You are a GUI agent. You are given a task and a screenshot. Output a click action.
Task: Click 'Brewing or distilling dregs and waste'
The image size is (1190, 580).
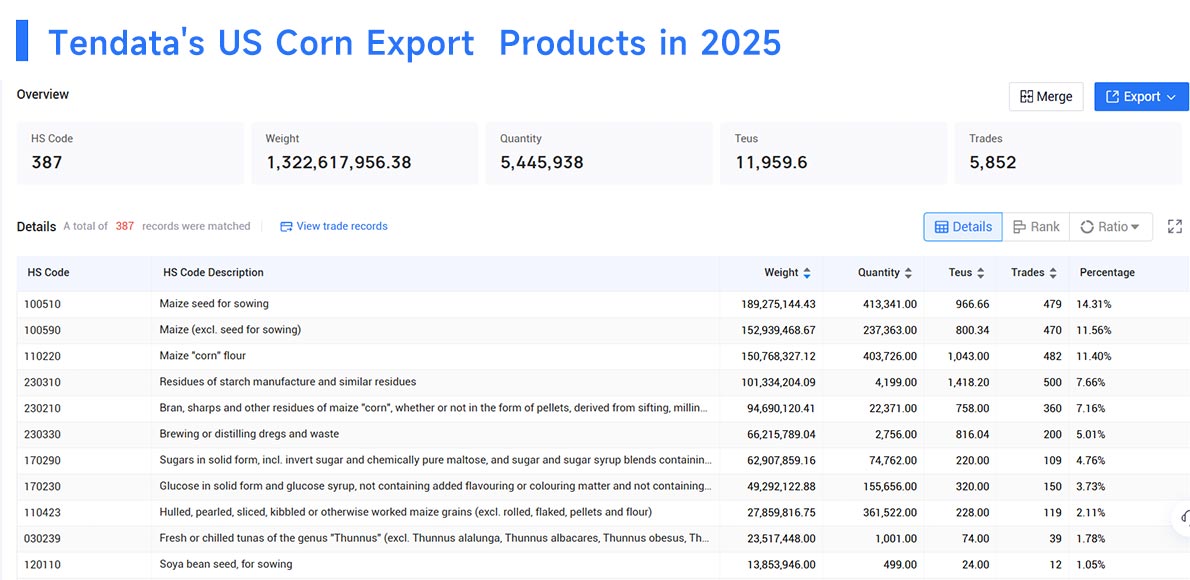point(249,433)
